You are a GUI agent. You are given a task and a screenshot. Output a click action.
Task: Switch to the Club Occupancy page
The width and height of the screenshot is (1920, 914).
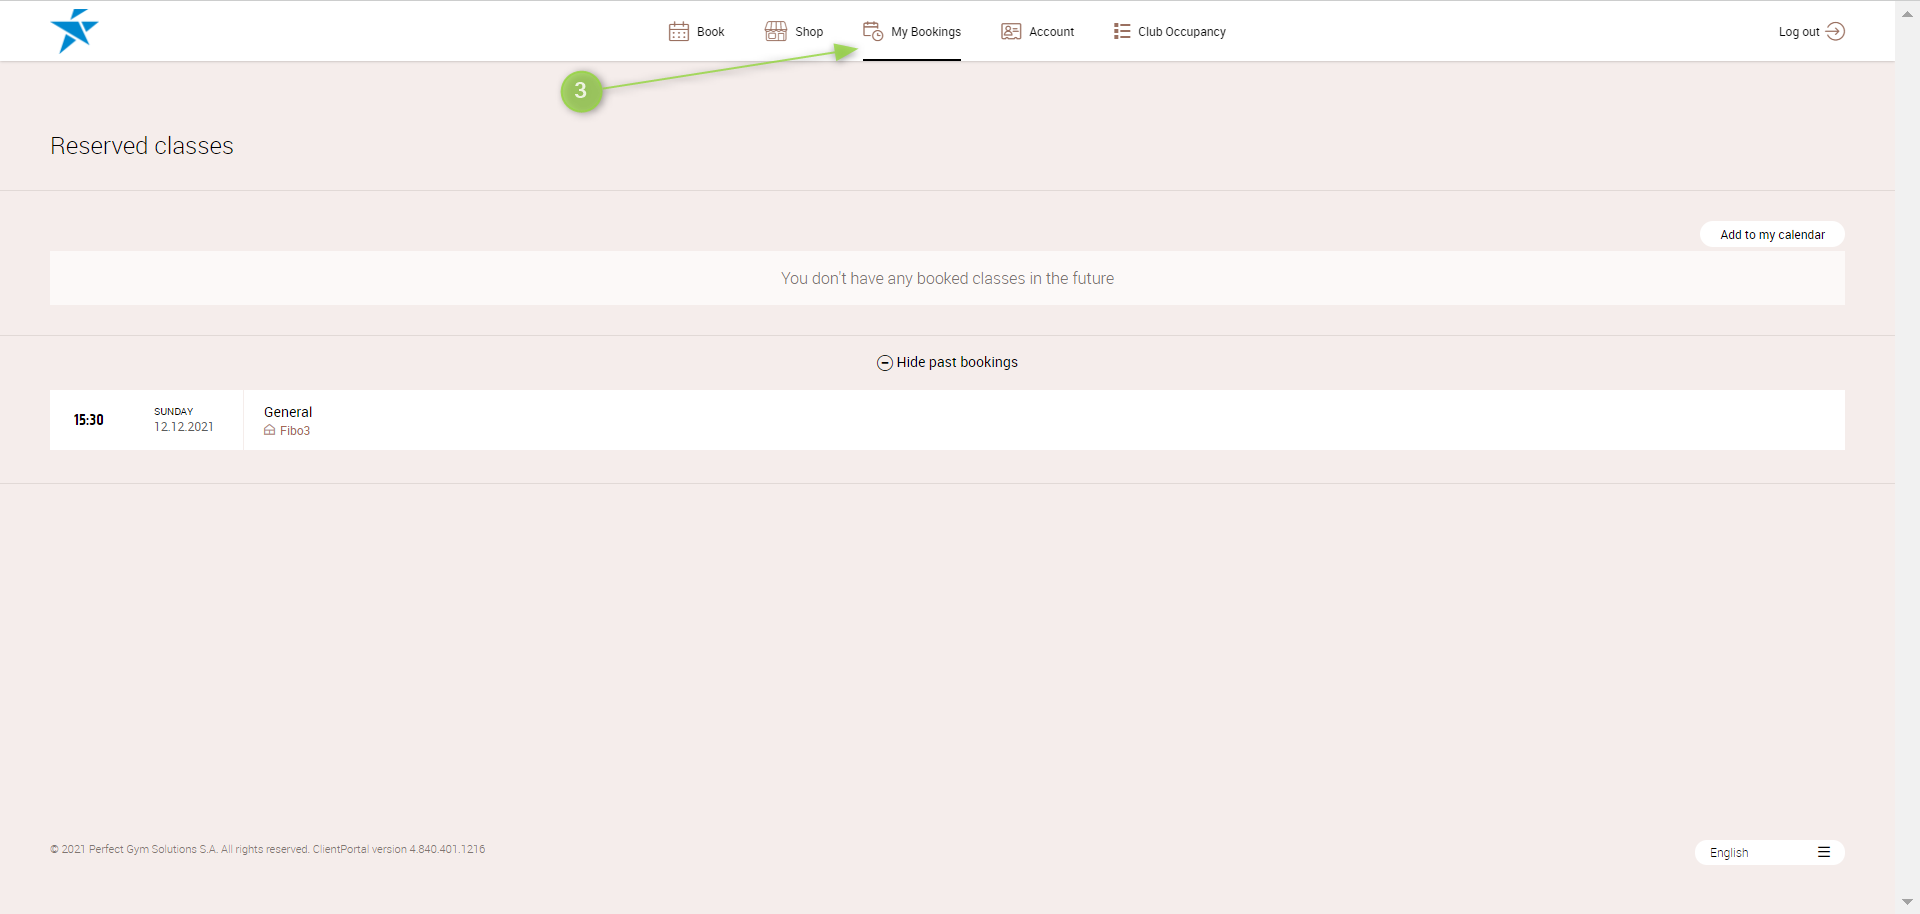click(1181, 32)
